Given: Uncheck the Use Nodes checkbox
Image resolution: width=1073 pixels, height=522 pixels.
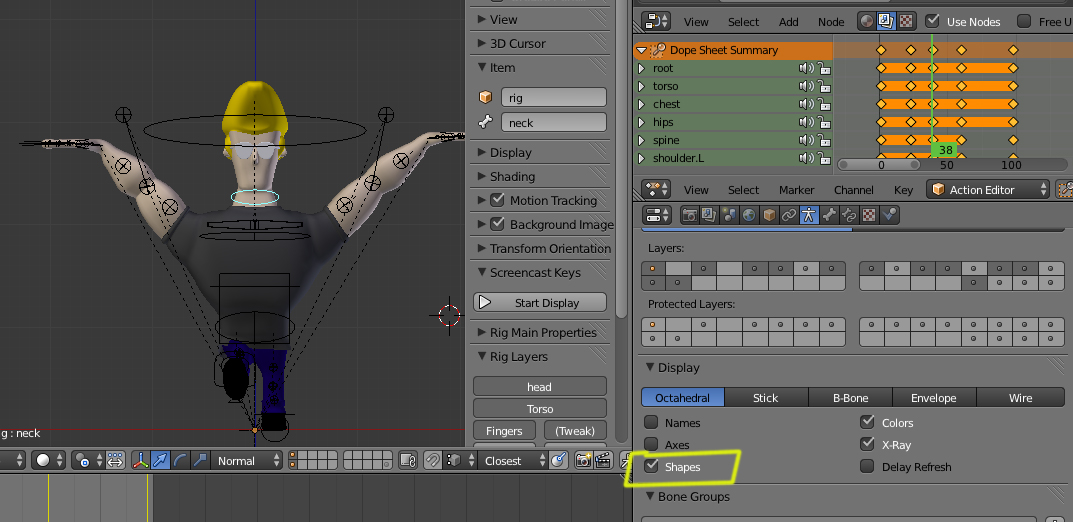Looking at the screenshot, I should coord(932,21).
